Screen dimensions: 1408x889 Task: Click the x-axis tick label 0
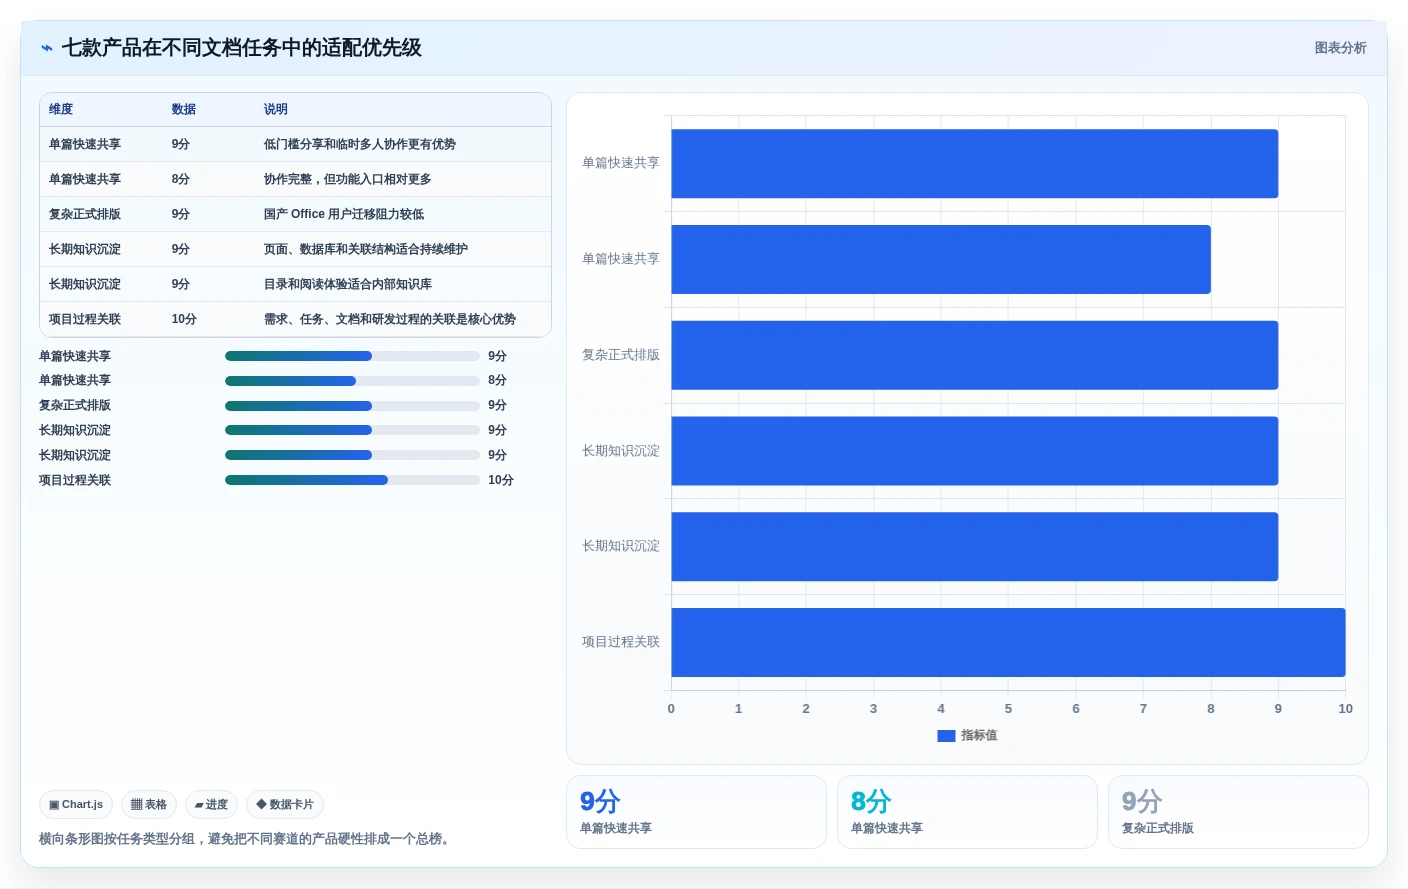click(x=671, y=708)
